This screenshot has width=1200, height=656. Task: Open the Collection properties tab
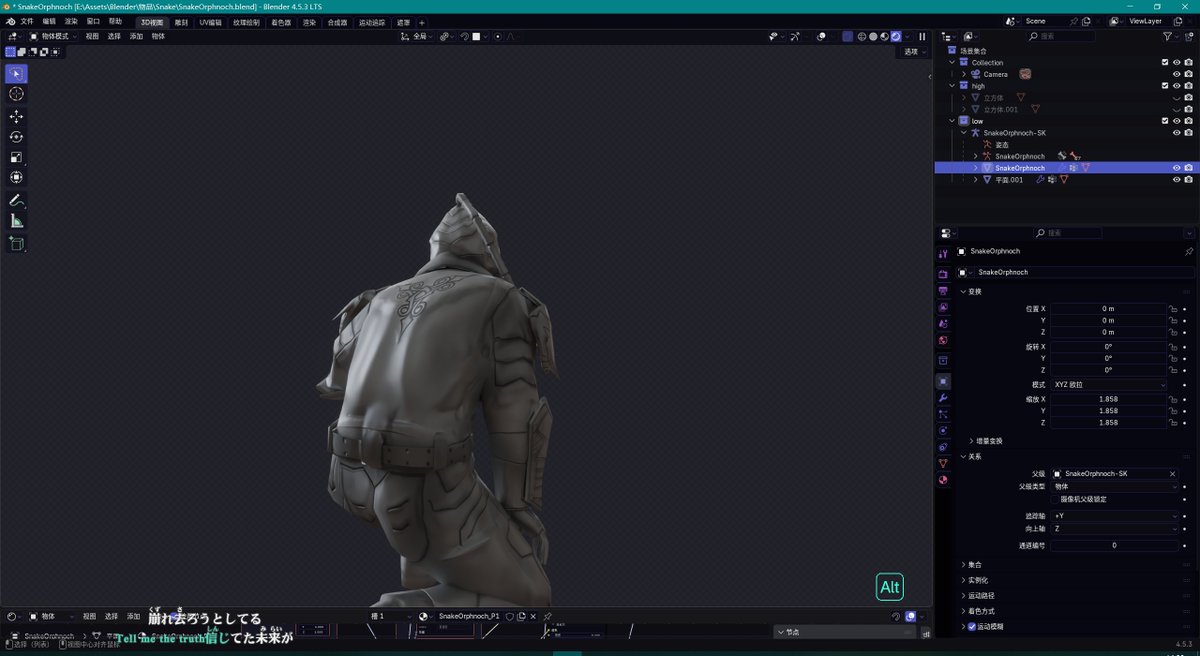943,360
